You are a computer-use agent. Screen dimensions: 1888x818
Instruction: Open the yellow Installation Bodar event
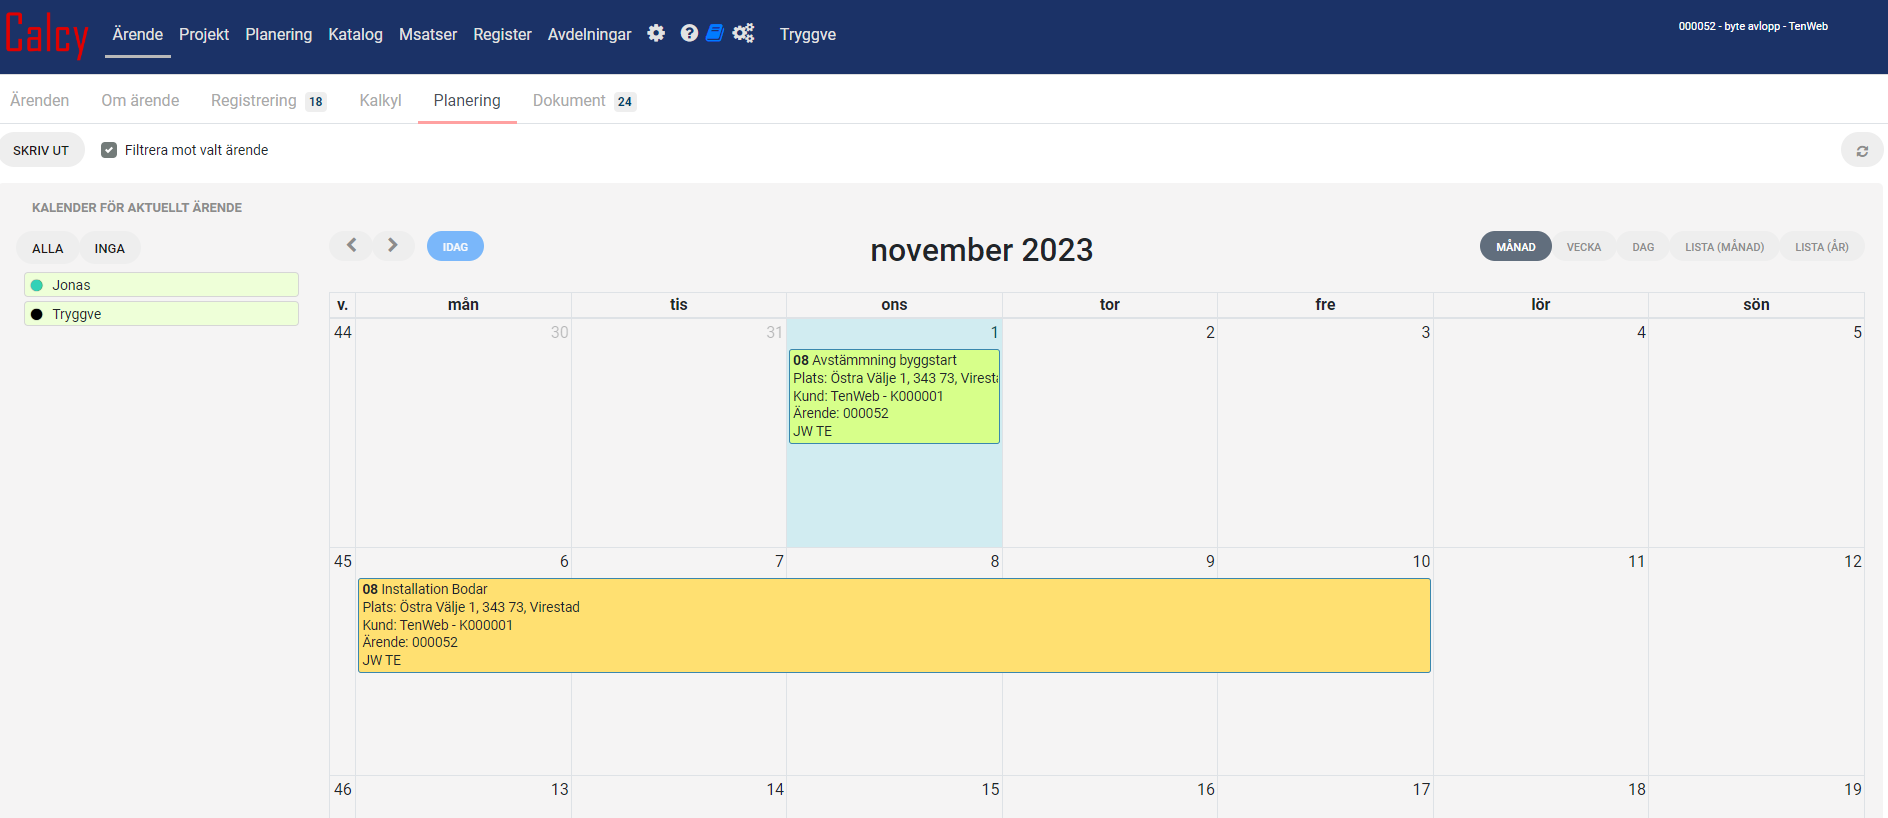[x=893, y=625]
